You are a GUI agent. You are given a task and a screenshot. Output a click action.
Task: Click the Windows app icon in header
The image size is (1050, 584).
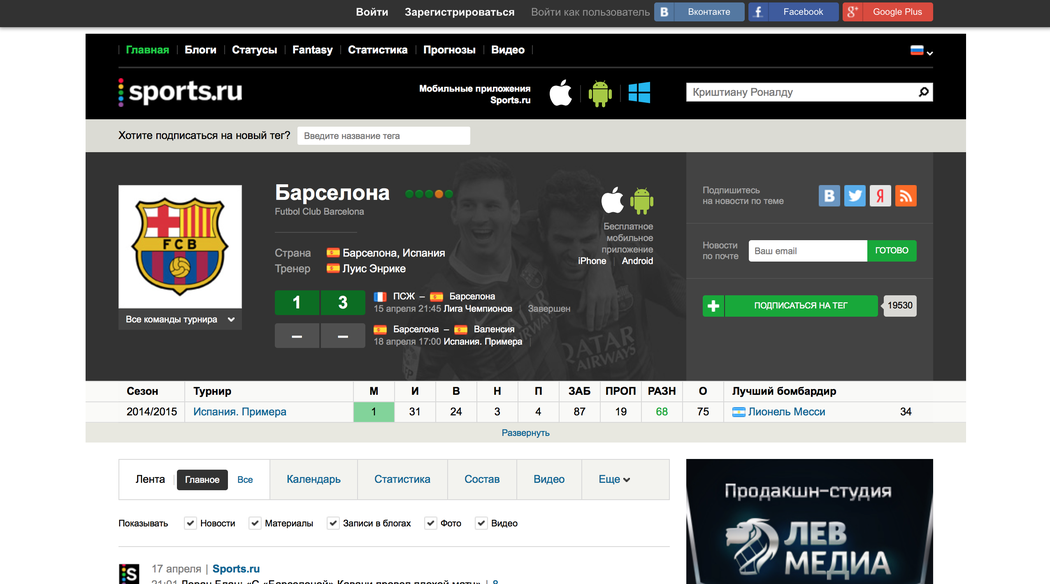[x=639, y=93]
